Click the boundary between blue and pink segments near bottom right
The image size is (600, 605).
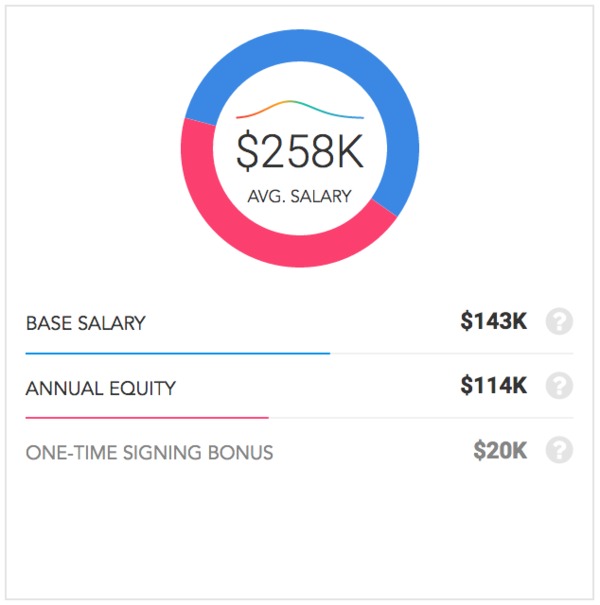pos(384,208)
